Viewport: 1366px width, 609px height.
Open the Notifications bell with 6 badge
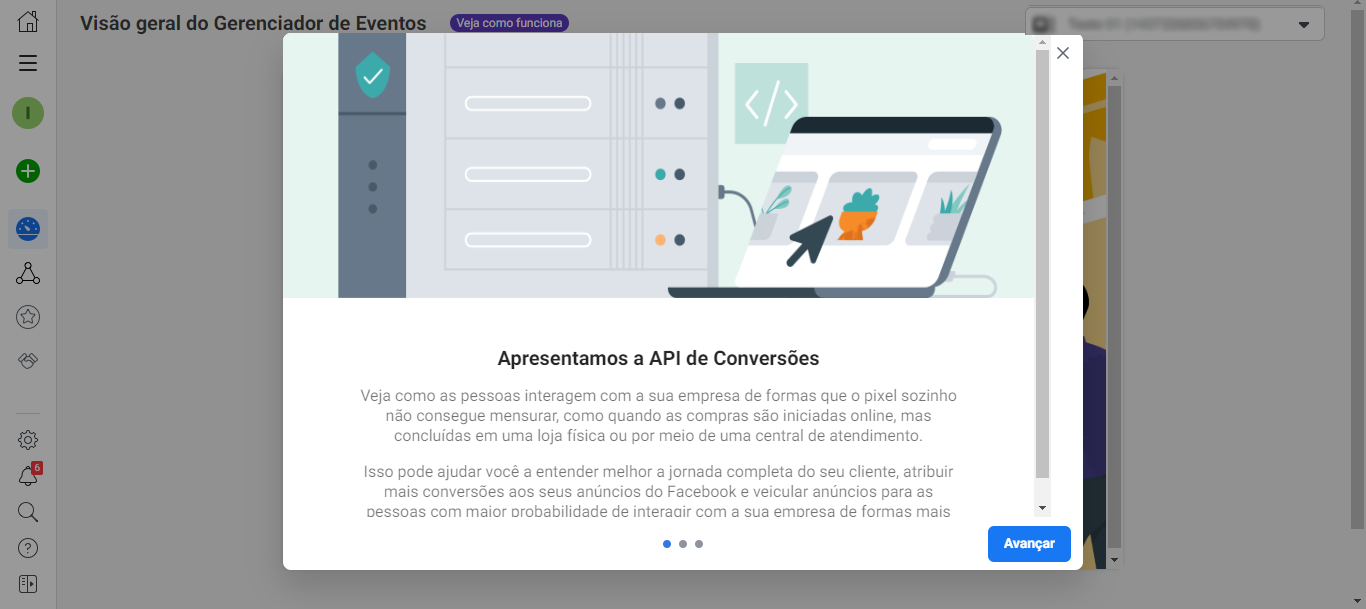28,476
